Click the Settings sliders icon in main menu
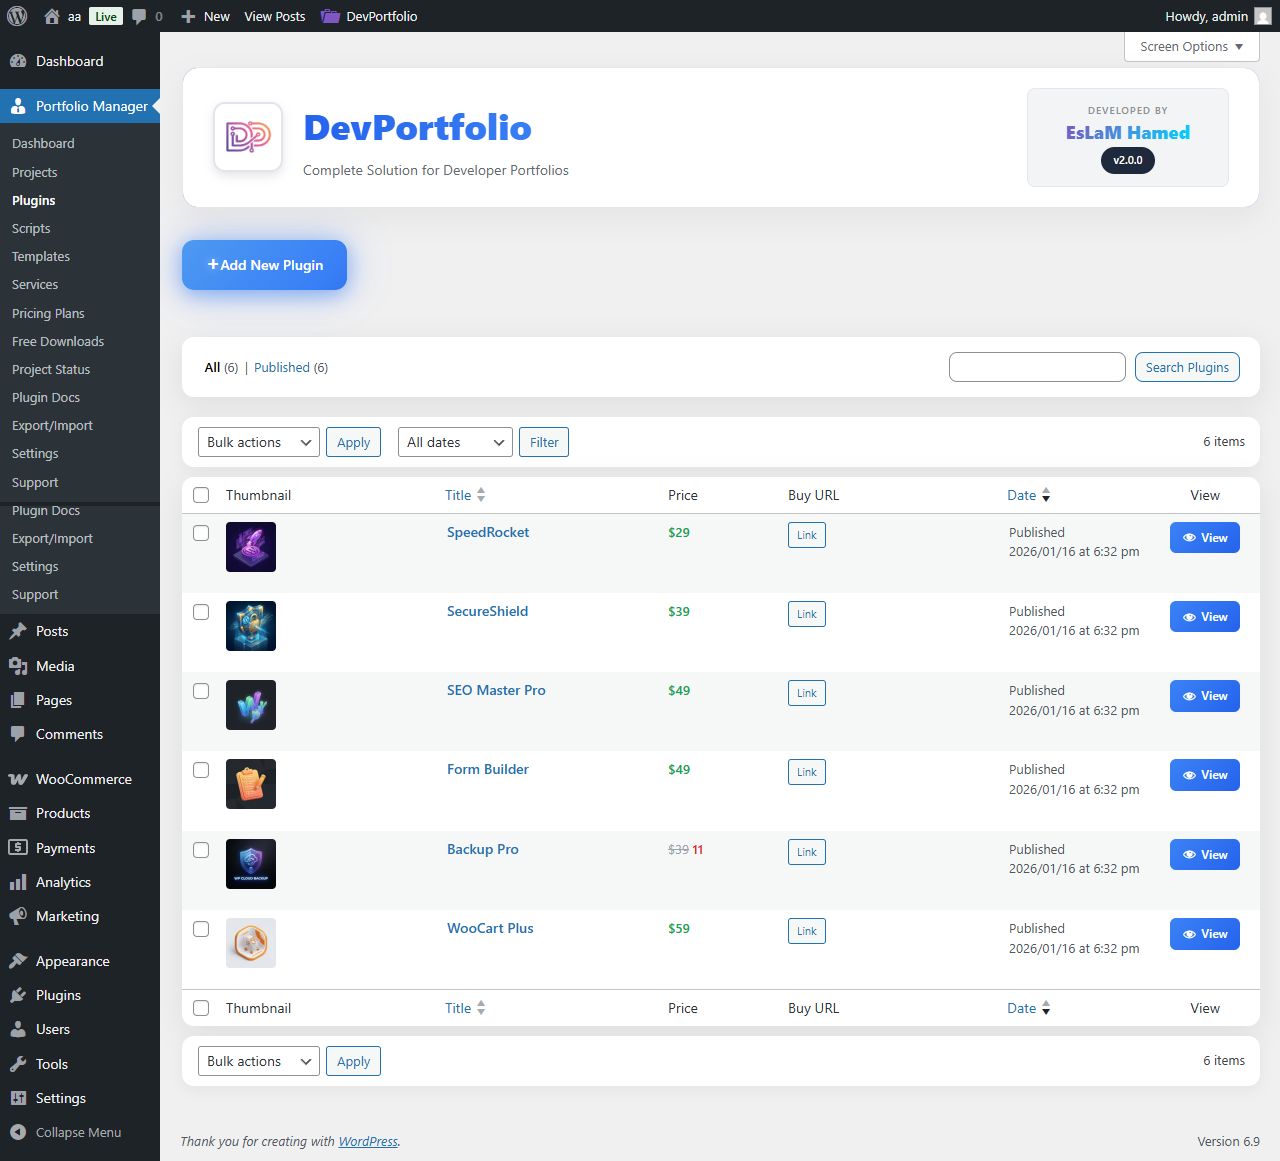This screenshot has width=1280, height=1161. tap(18, 1098)
